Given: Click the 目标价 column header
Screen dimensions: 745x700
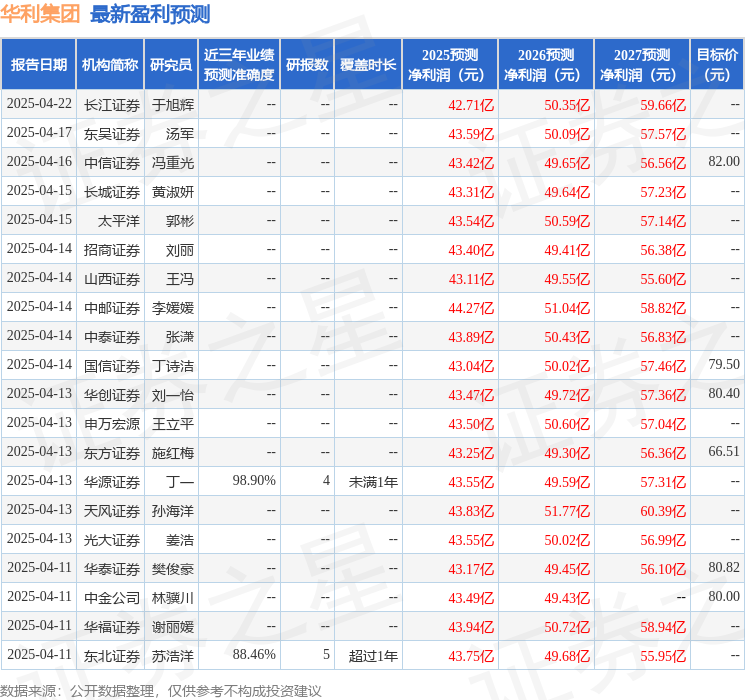Looking at the screenshot, I should (717, 65).
